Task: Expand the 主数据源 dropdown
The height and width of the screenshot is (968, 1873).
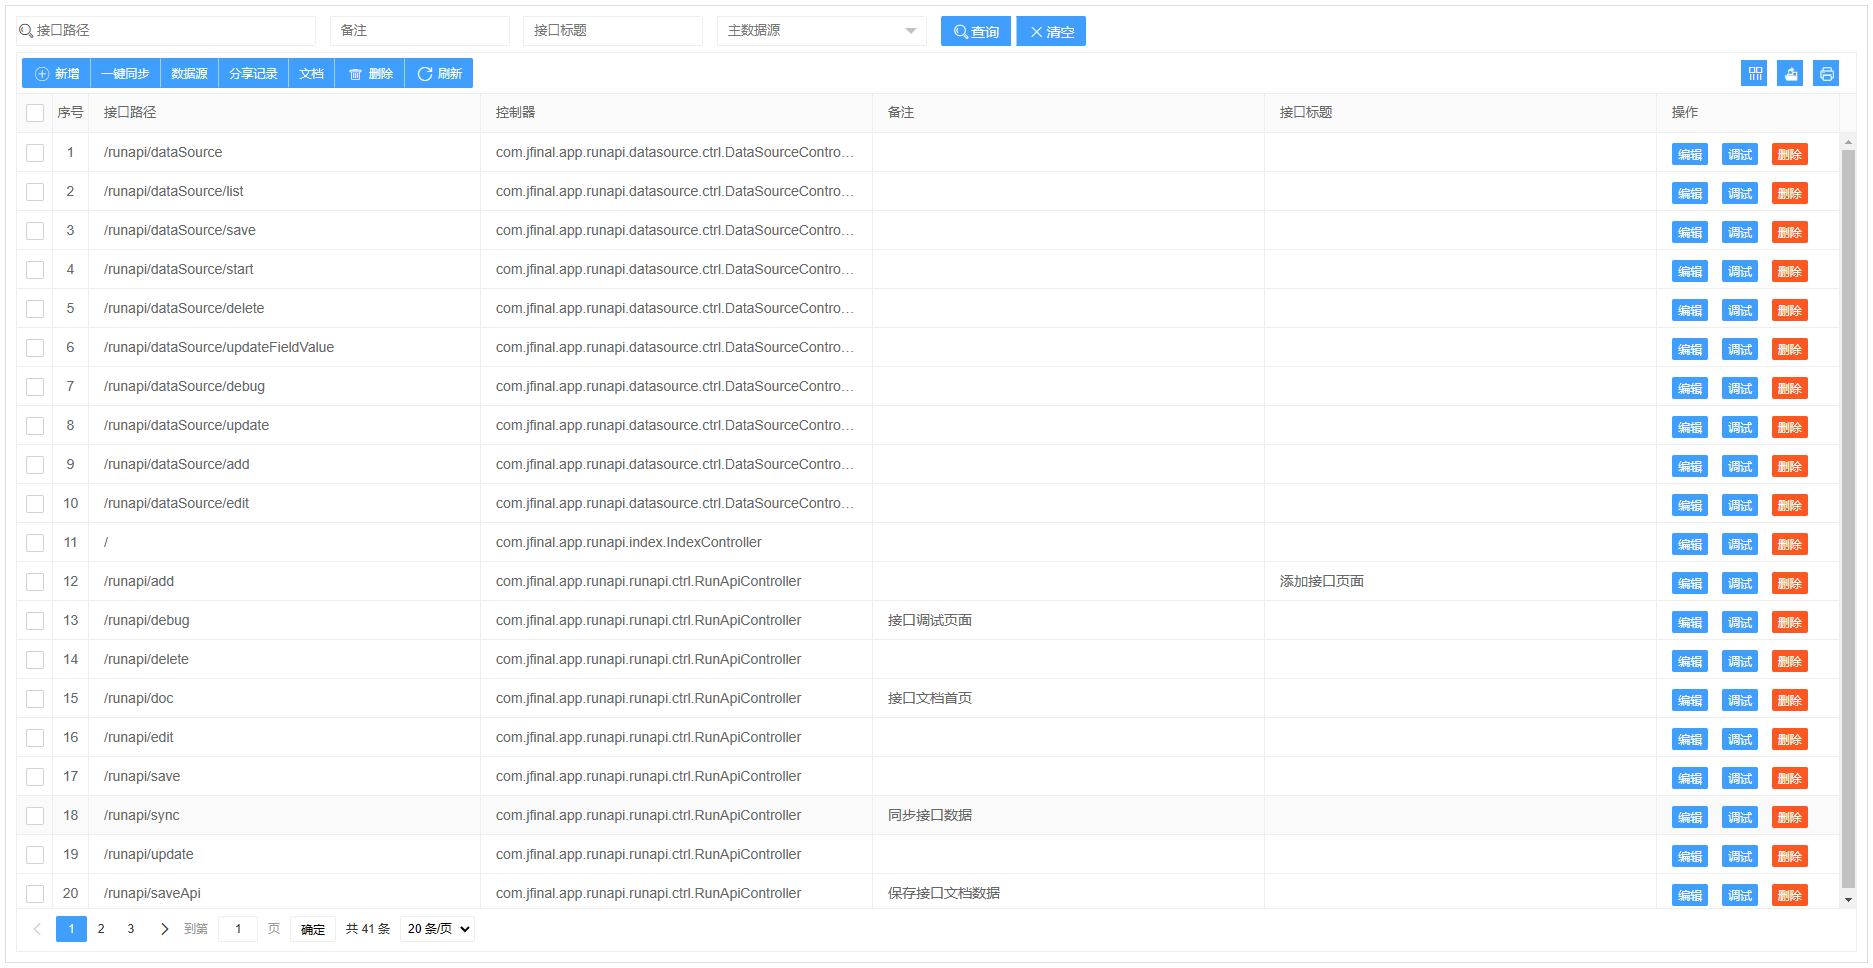Action: pos(821,31)
